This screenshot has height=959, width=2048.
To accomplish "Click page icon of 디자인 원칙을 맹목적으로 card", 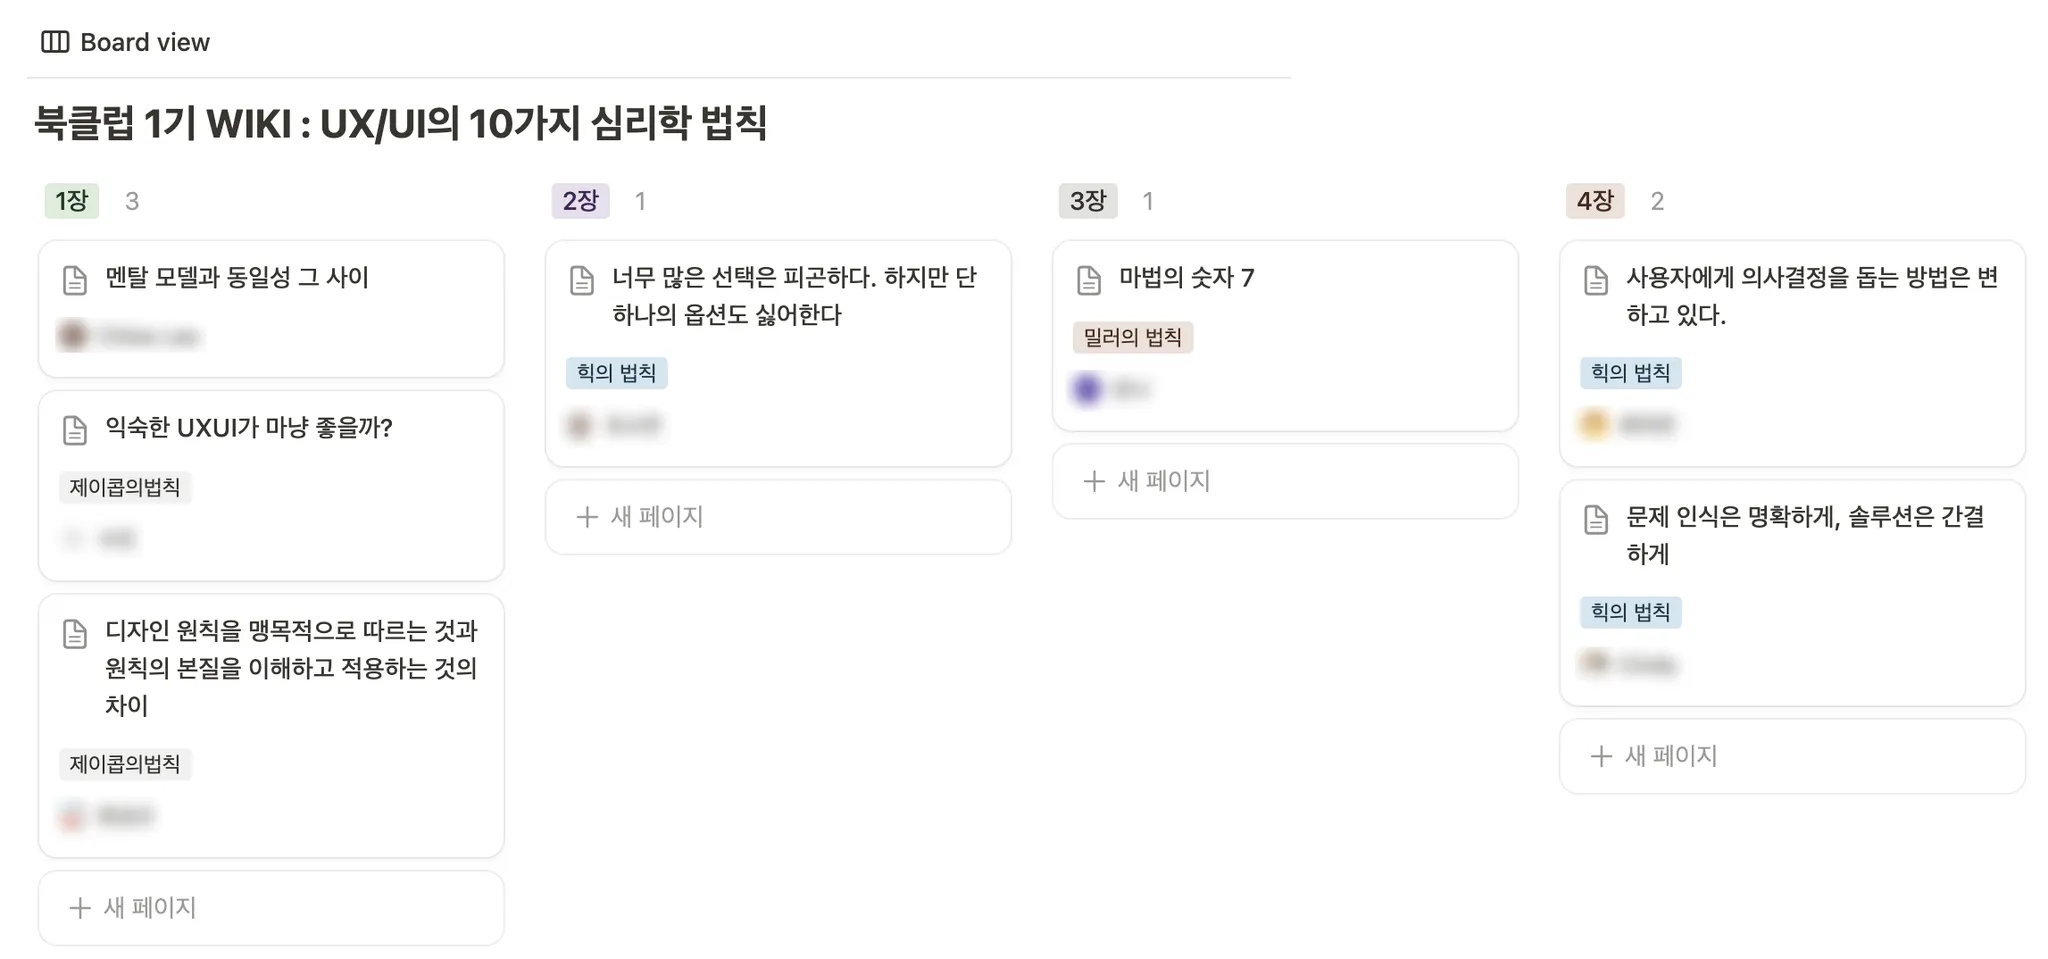I will click(75, 633).
